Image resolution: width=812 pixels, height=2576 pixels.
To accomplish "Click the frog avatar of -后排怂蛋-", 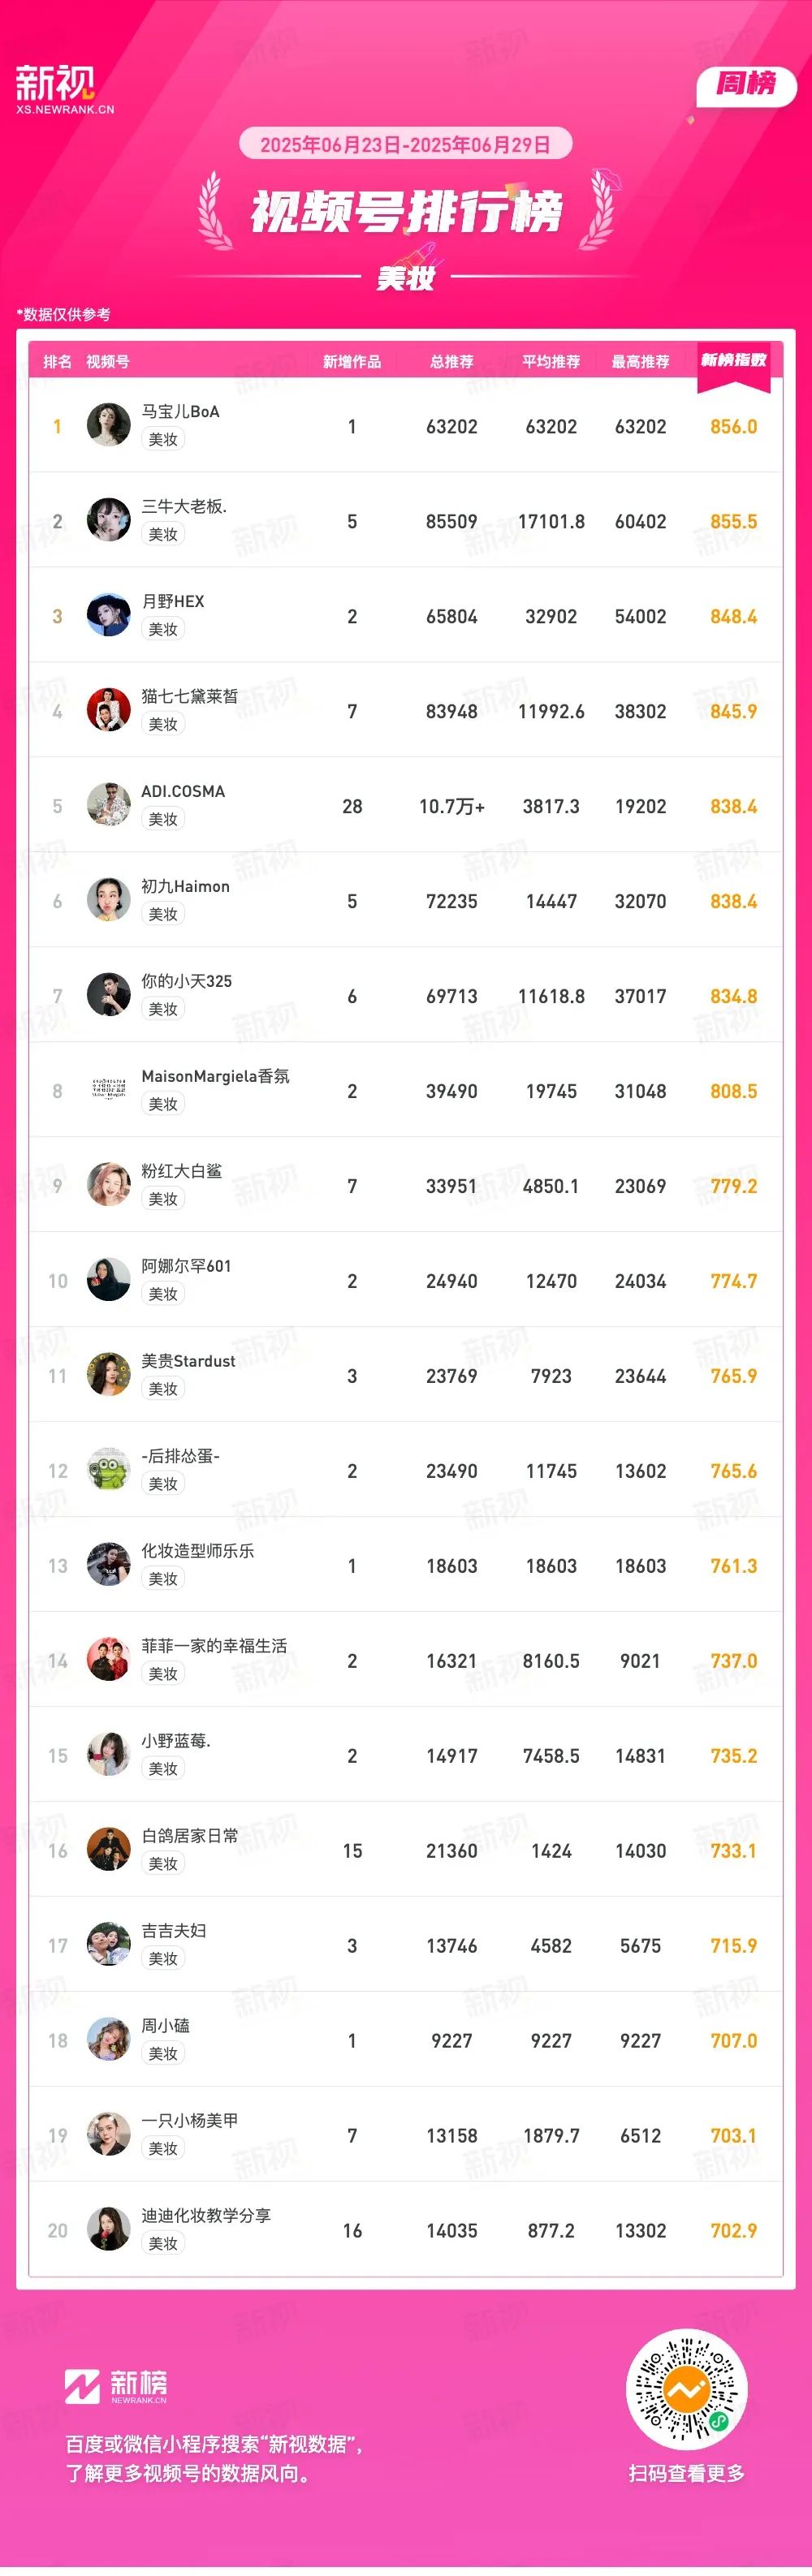I will click(x=109, y=1470).
